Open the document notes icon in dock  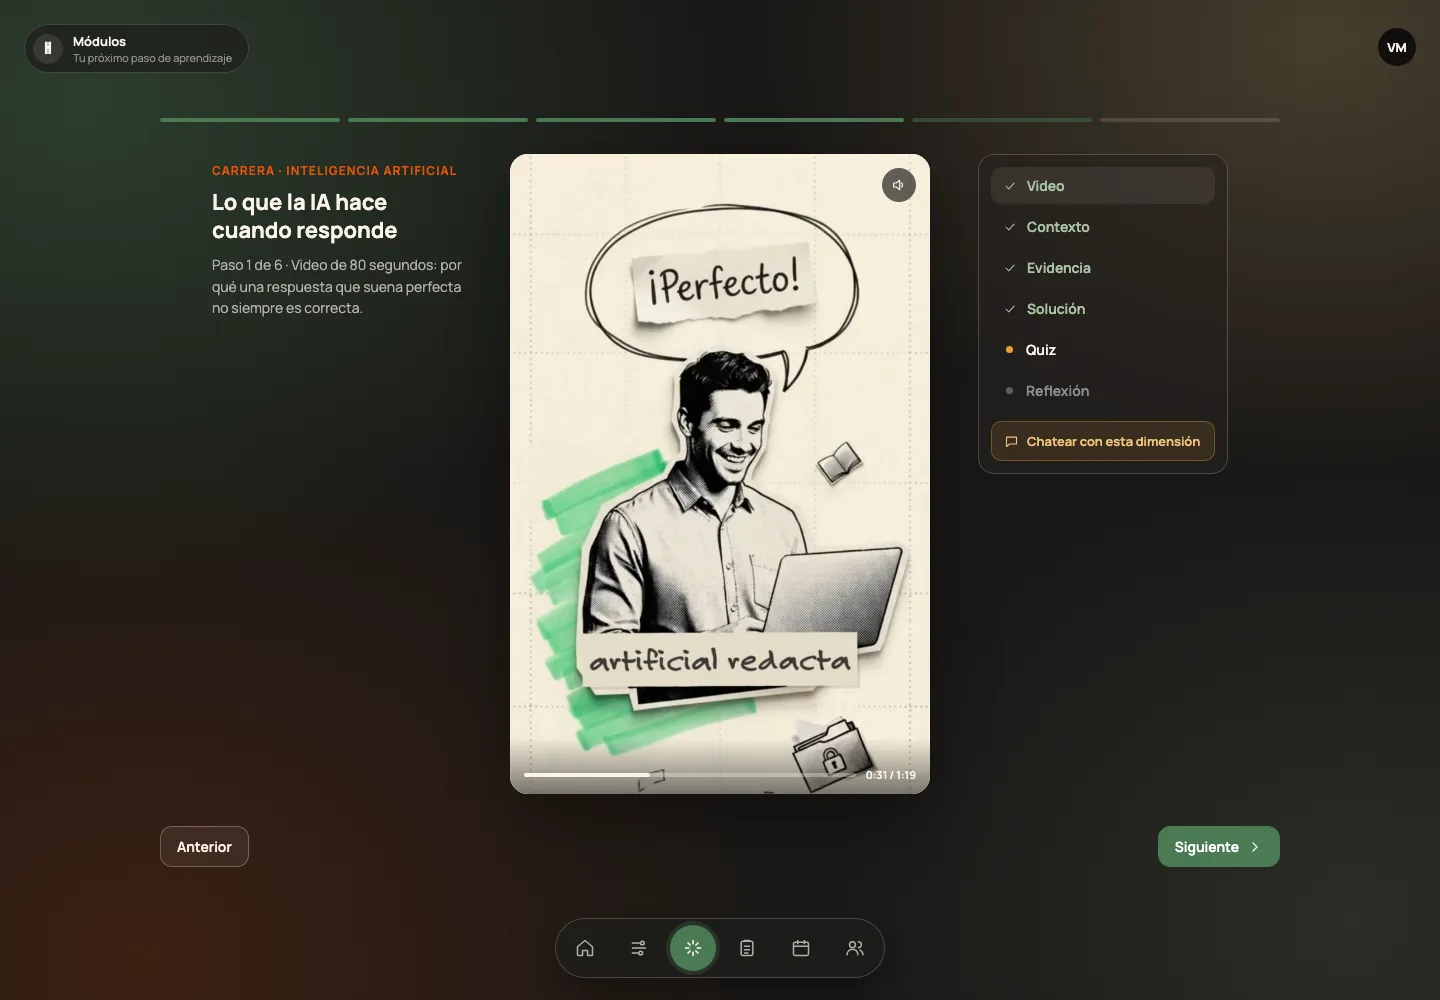[x=747, y=948]
